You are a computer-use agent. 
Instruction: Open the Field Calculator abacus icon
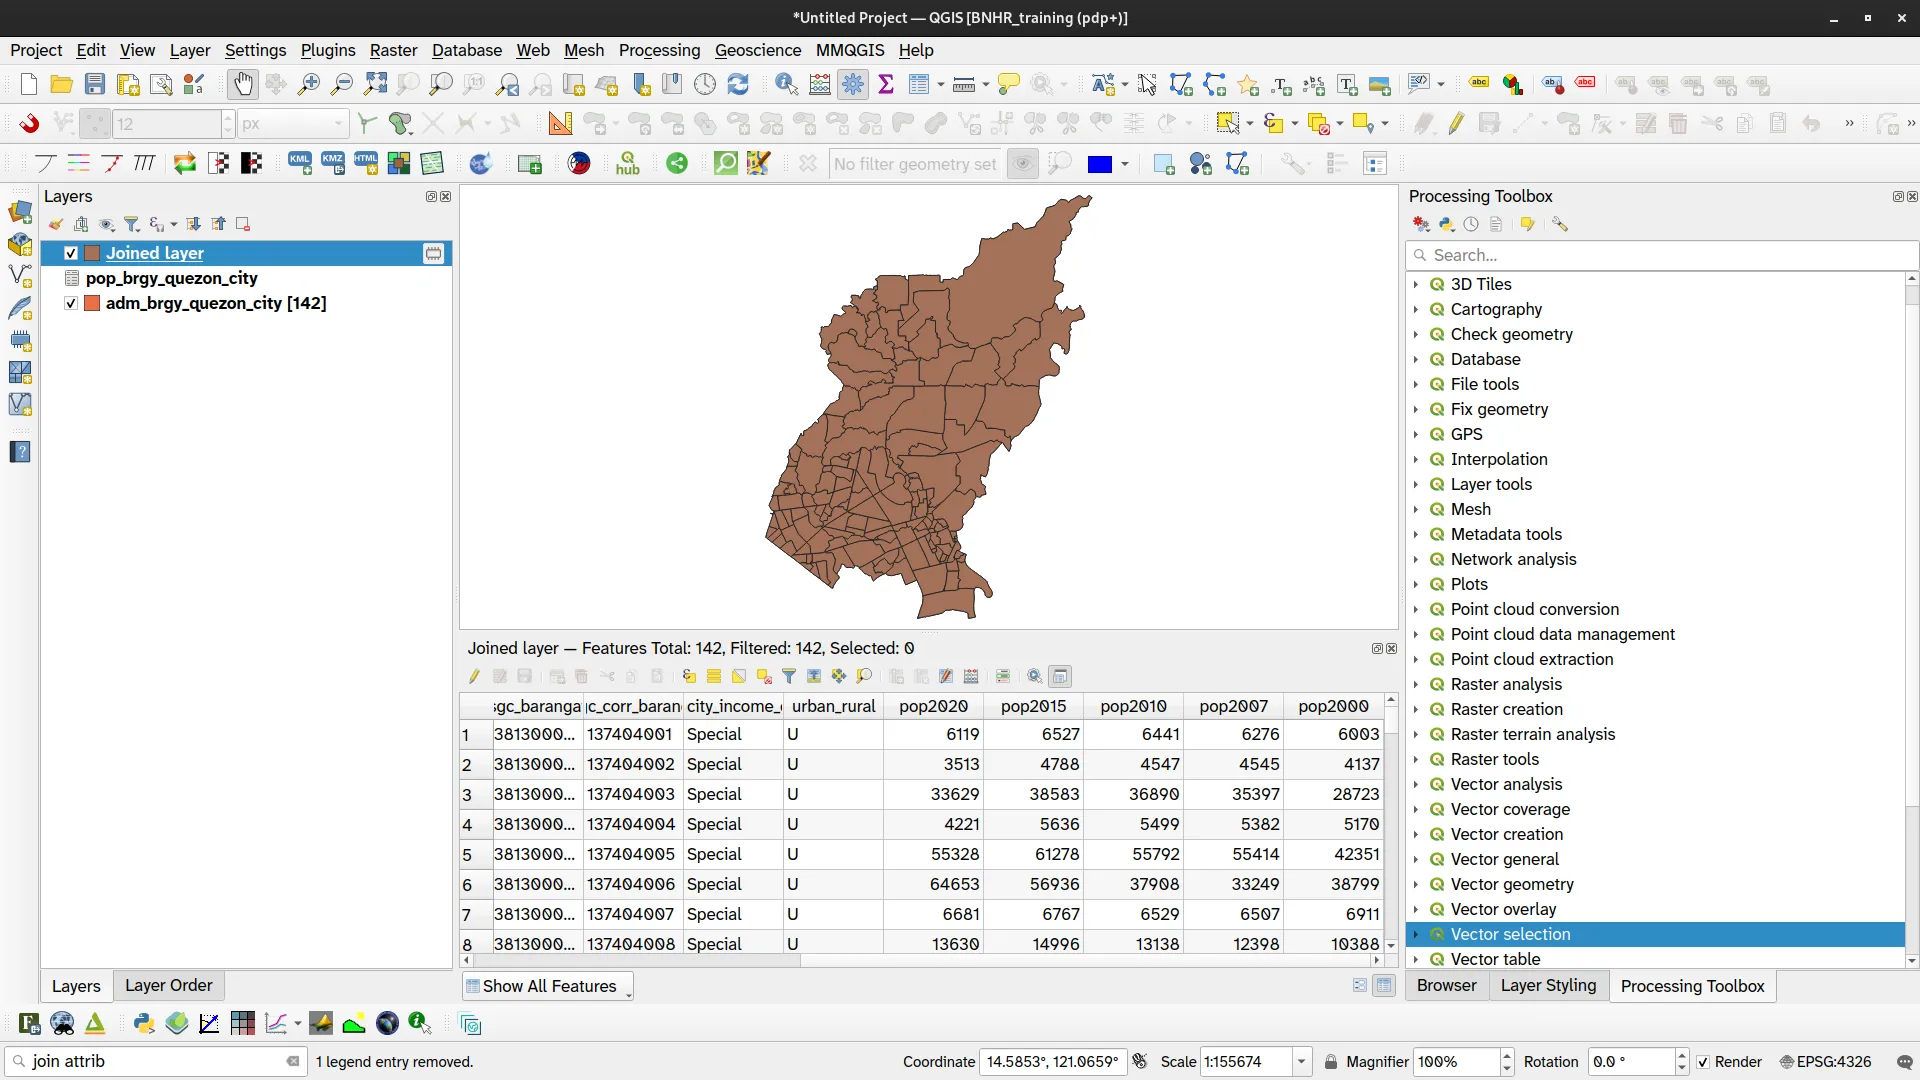click(x=820, y=85)
